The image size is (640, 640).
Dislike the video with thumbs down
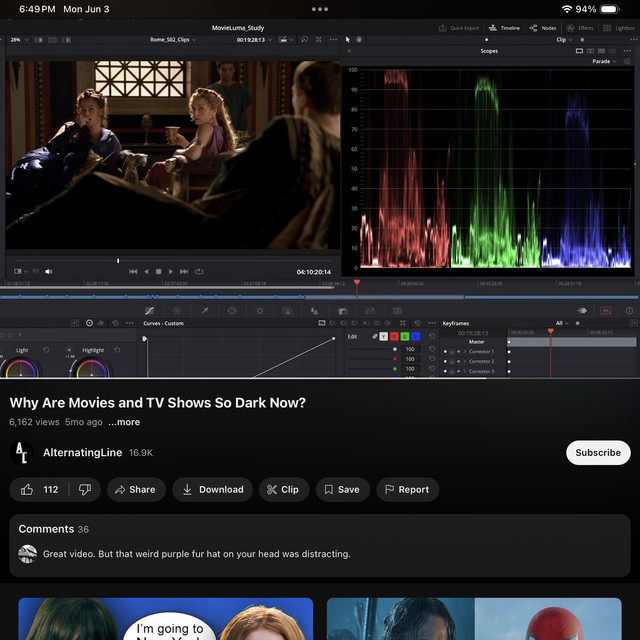coord(85,489)
